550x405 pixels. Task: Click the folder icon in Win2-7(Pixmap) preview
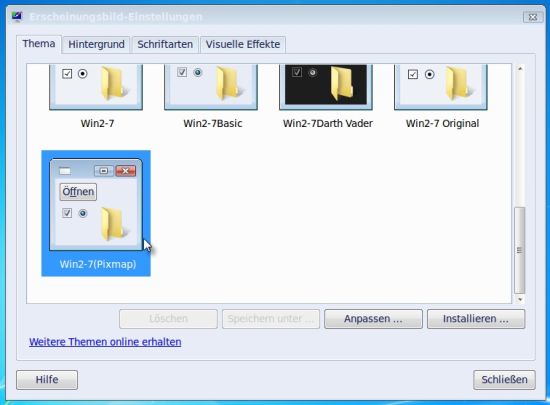click(114, 224)
